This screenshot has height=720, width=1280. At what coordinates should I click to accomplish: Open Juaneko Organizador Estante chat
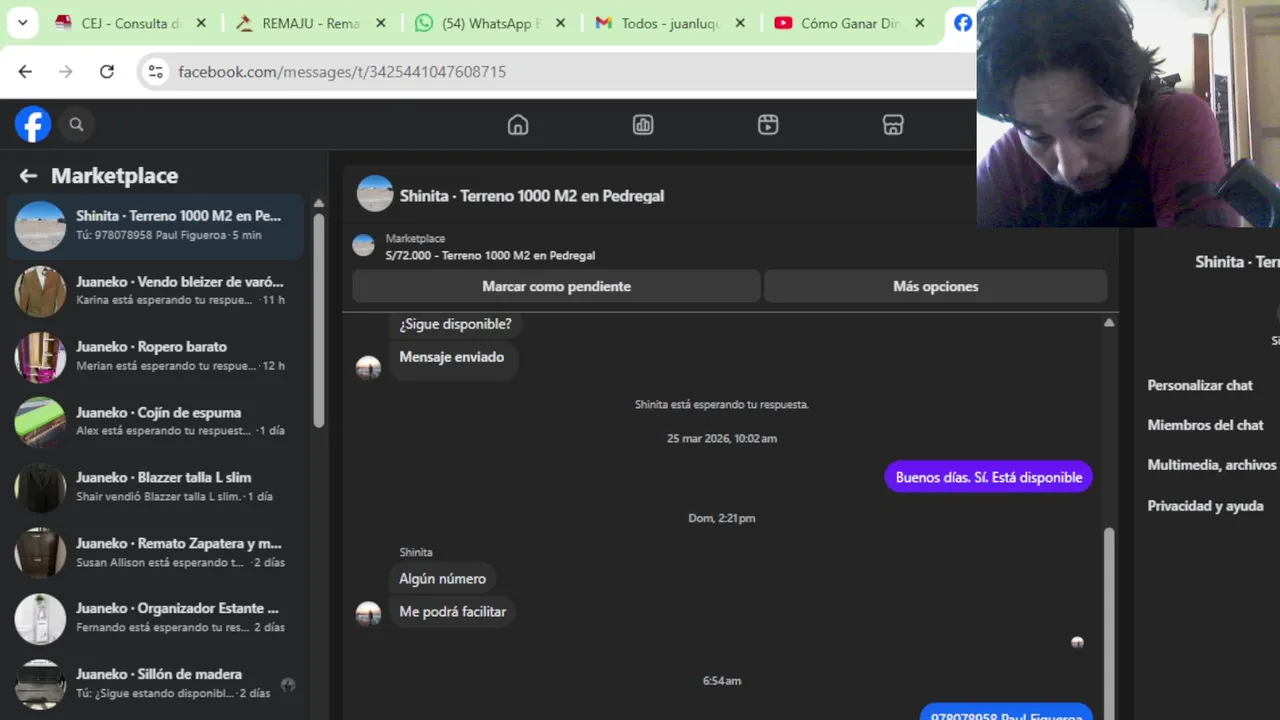pyautogui.click(x=155, y=618)
